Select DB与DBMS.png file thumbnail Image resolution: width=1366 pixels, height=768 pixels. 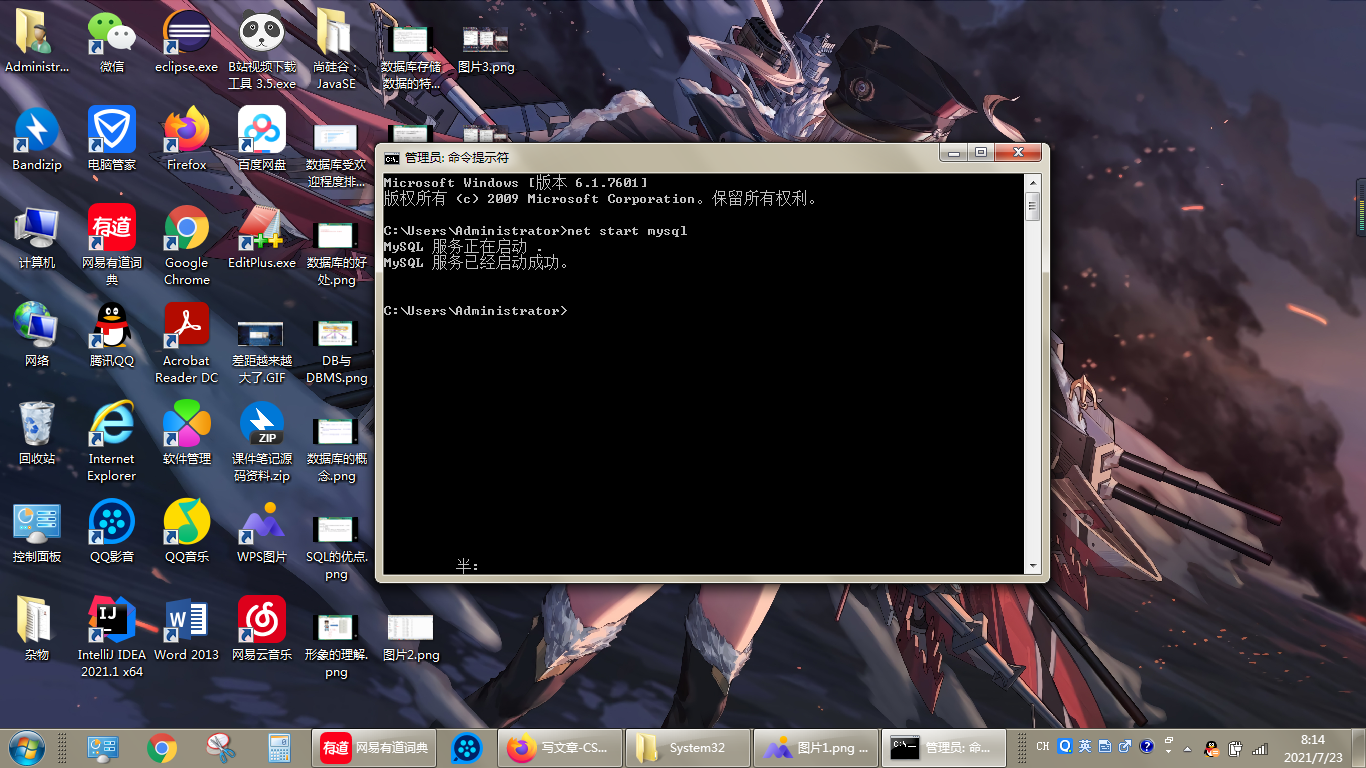coord(336,334)
